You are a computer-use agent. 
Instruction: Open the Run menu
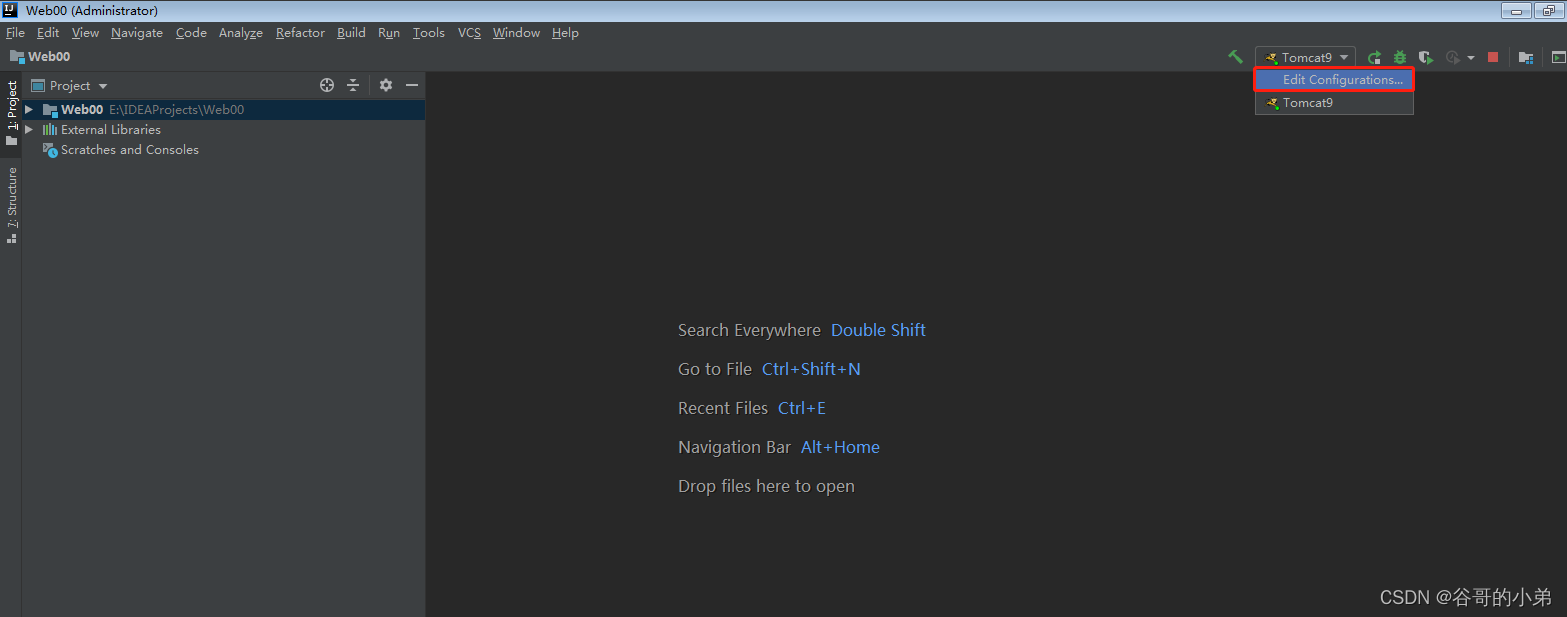(x=389, y=33)
